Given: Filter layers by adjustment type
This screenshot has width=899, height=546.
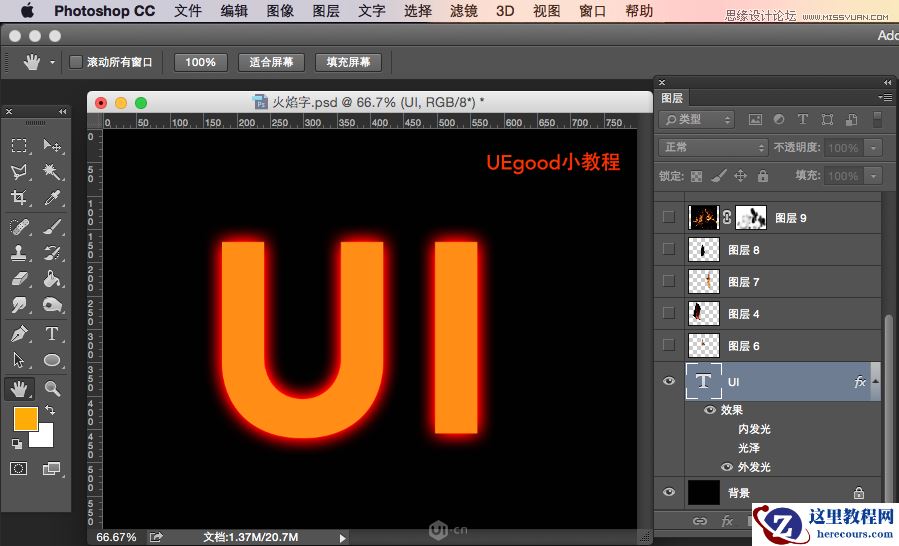Looking at the screenshot, I should pos(779,119).
